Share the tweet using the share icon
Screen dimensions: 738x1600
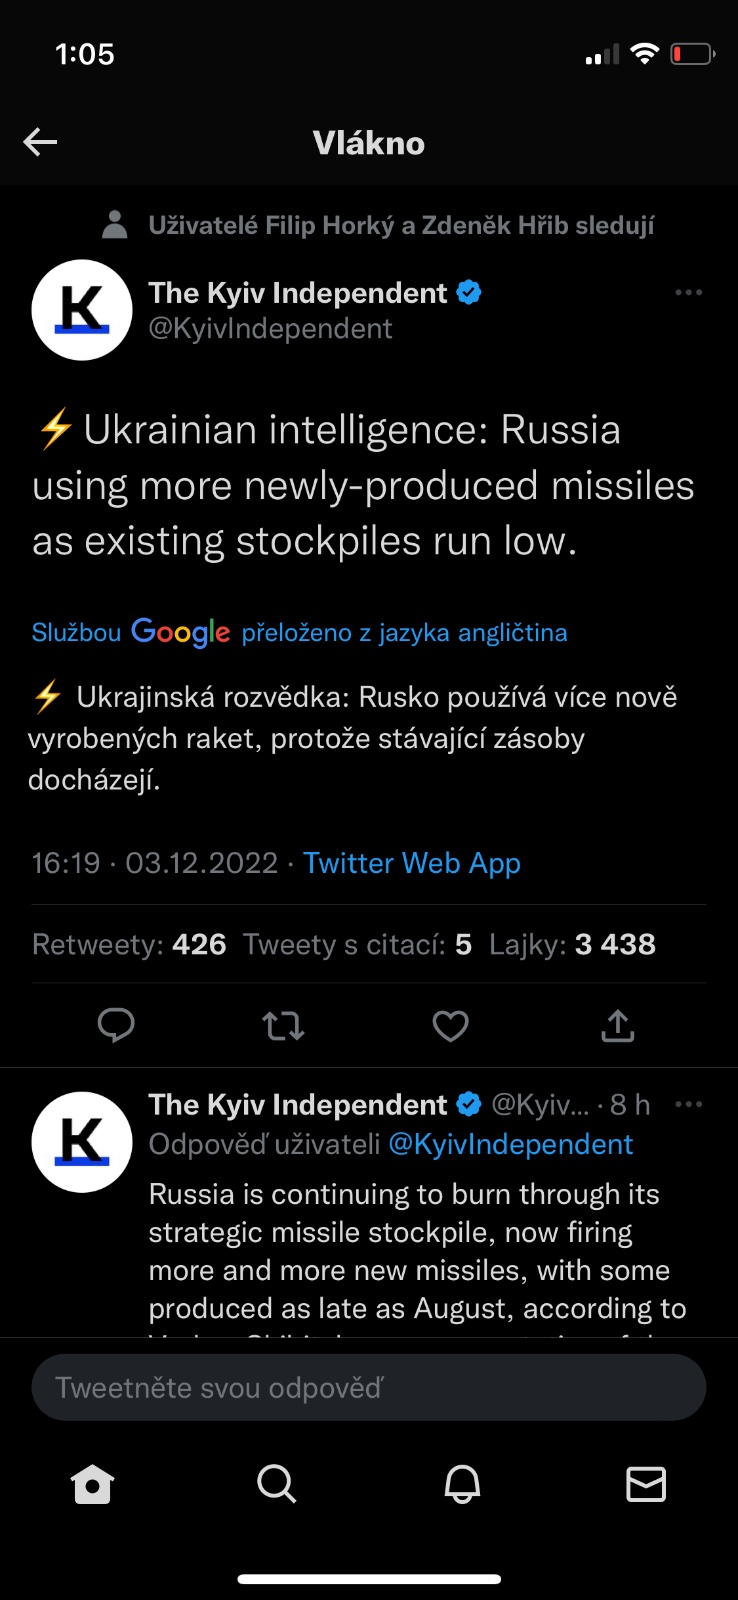point(618,1025)
